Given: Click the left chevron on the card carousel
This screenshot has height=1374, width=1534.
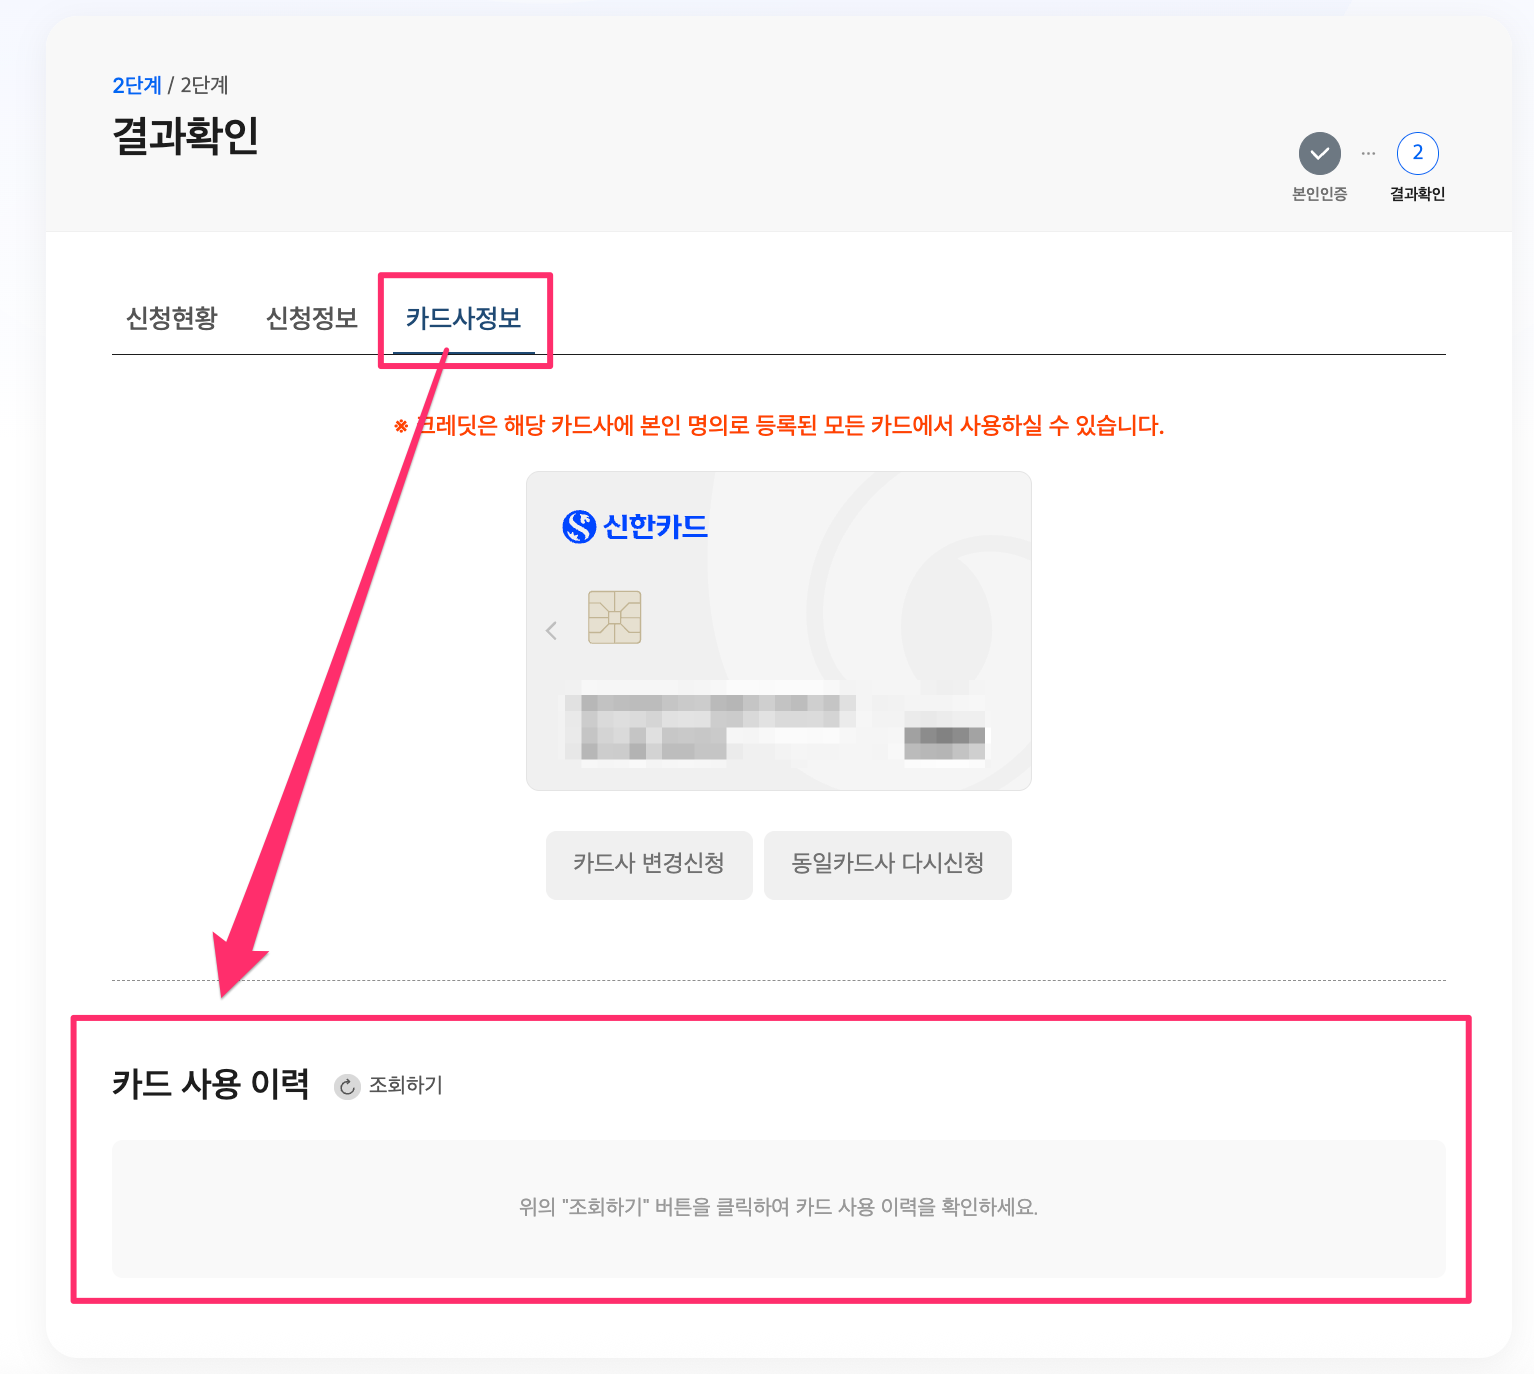Looking at the screenshot, I should tap(551, 630).
